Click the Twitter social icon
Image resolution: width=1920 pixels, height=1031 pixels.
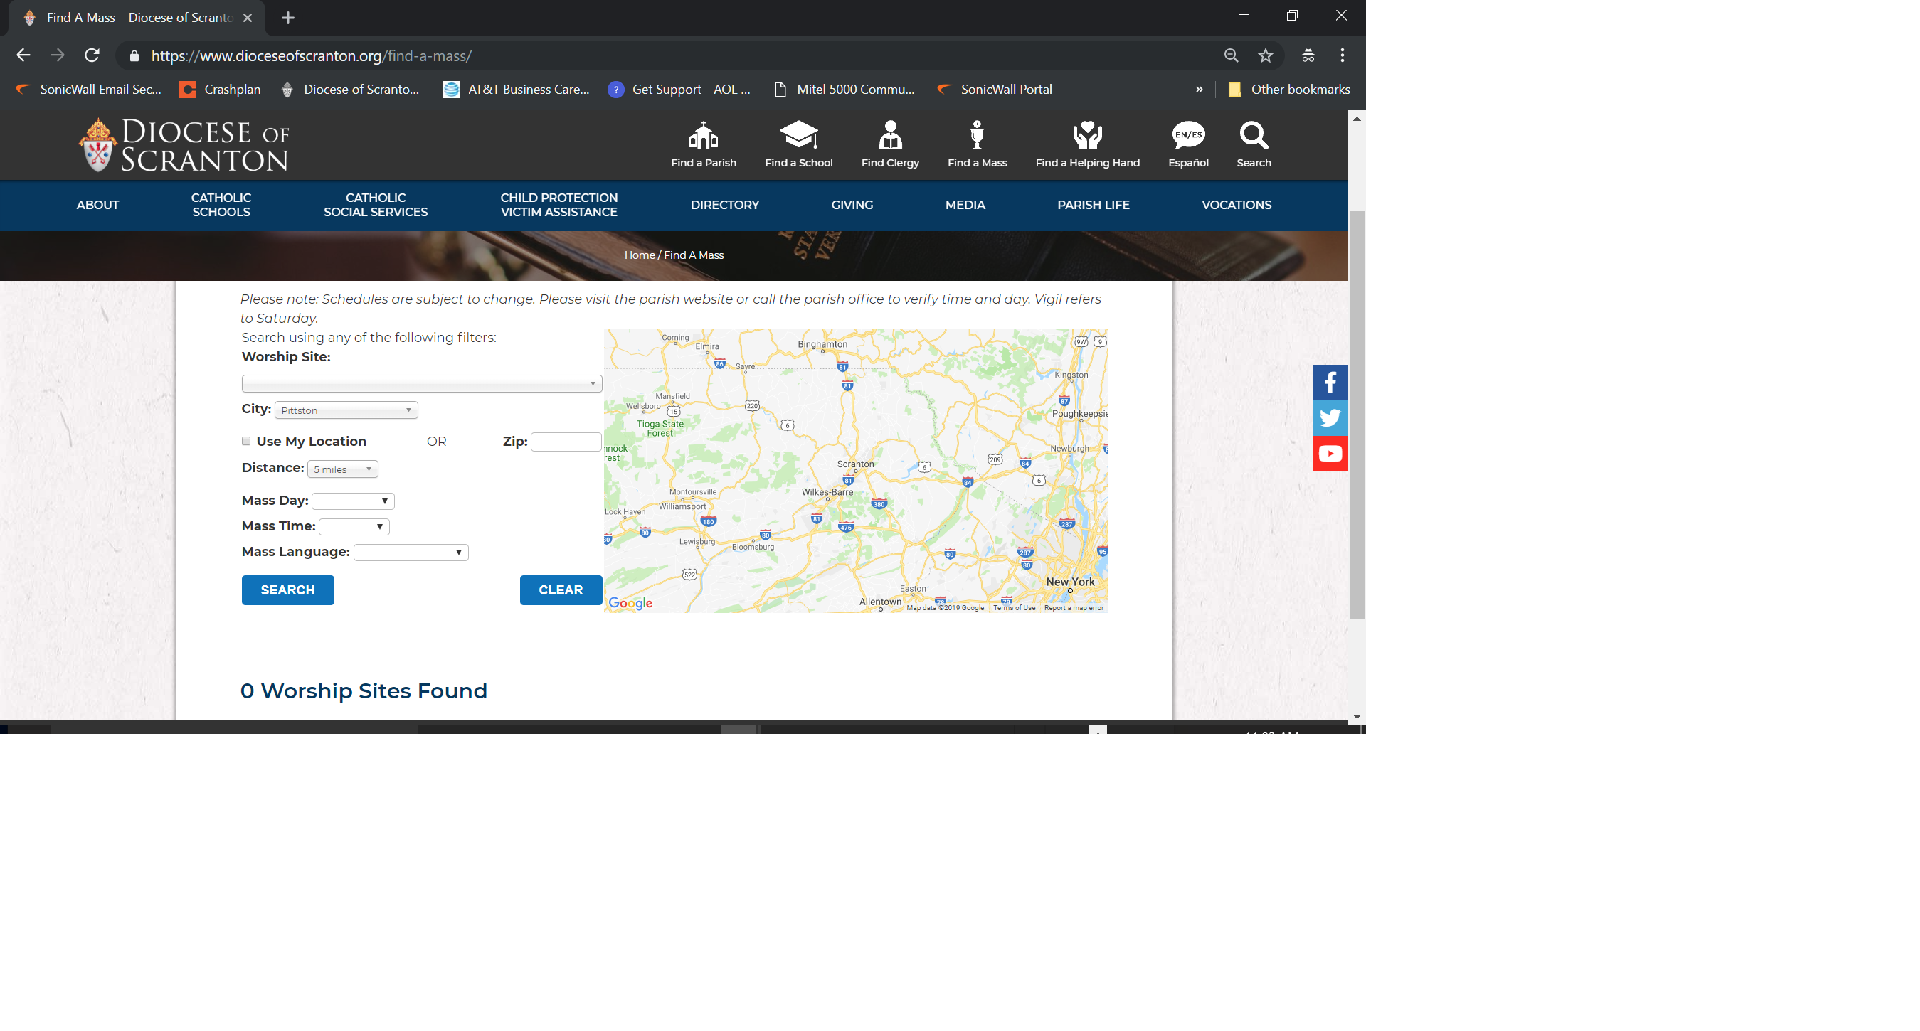click(x=1330, y=418)
